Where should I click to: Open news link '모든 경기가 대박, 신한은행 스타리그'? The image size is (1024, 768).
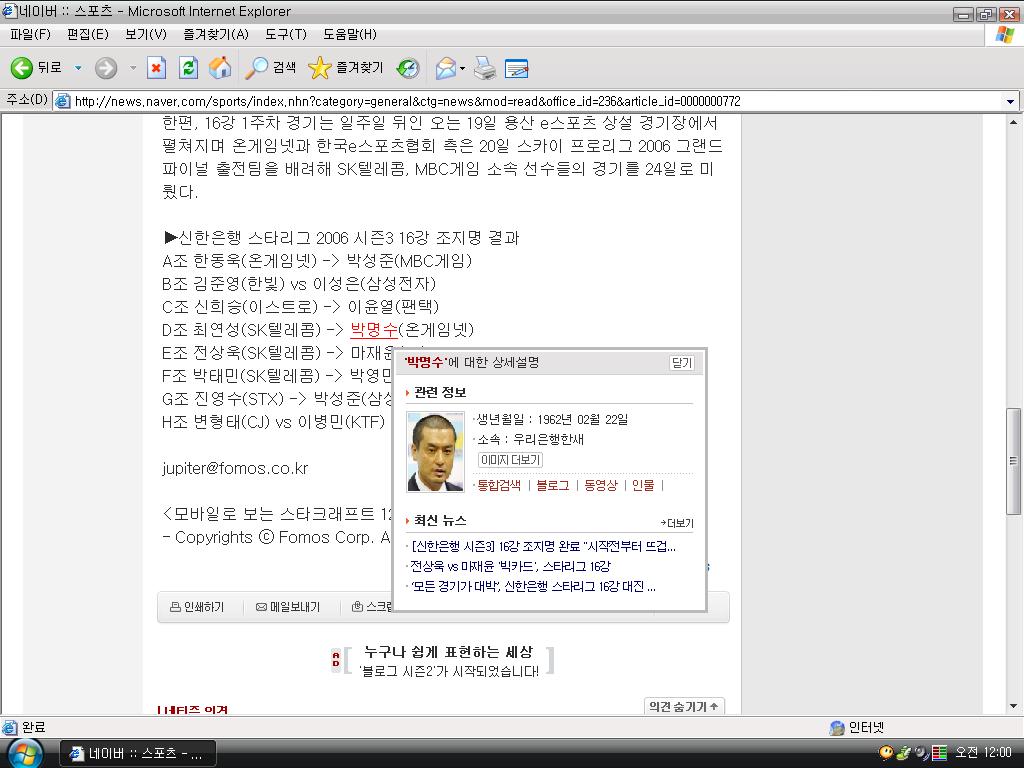click(x=533, y=586)
